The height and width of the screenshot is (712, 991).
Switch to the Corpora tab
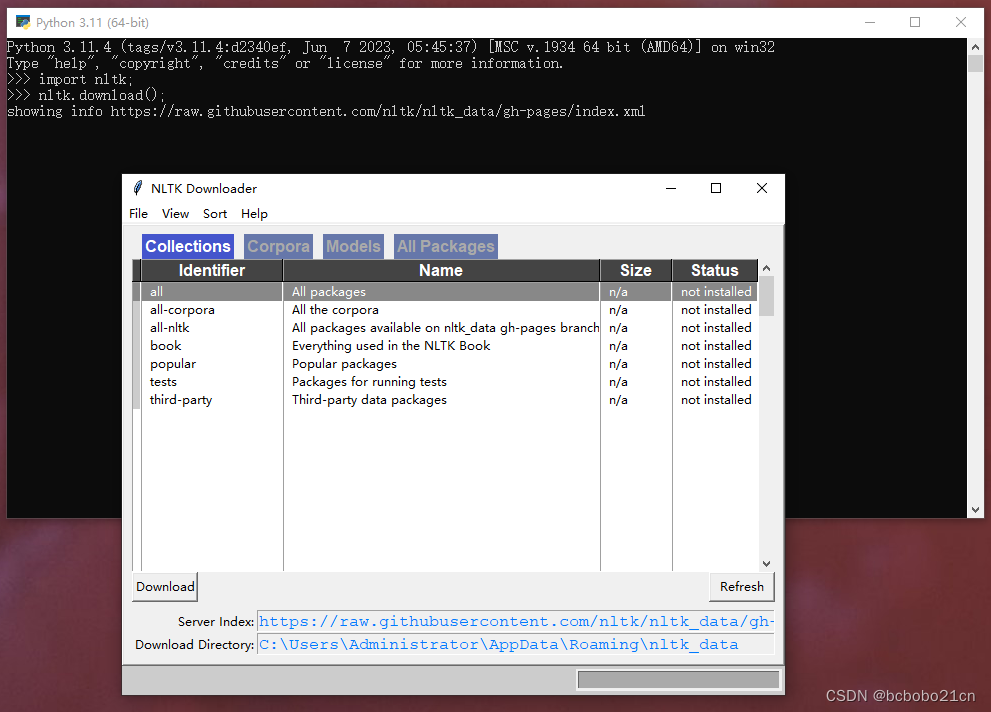pyautogui.click(x=278, y=246)
